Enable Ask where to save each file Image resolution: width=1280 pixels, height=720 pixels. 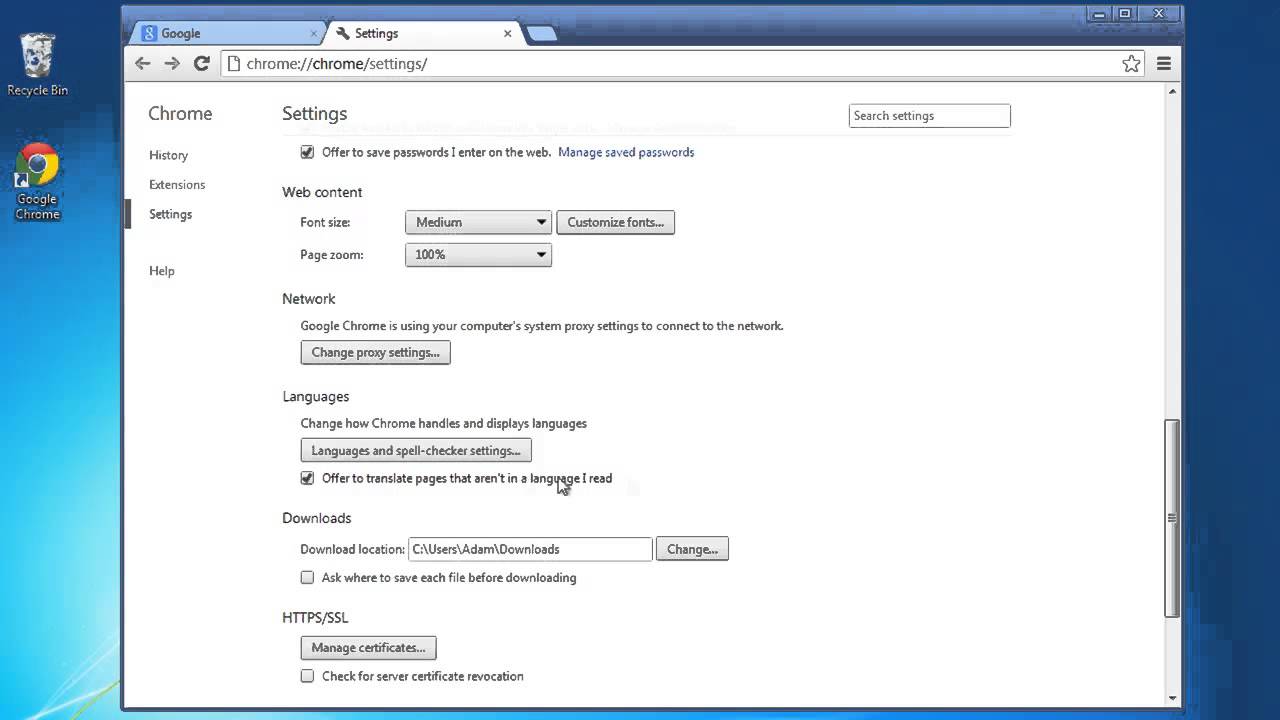click(307, 577)
